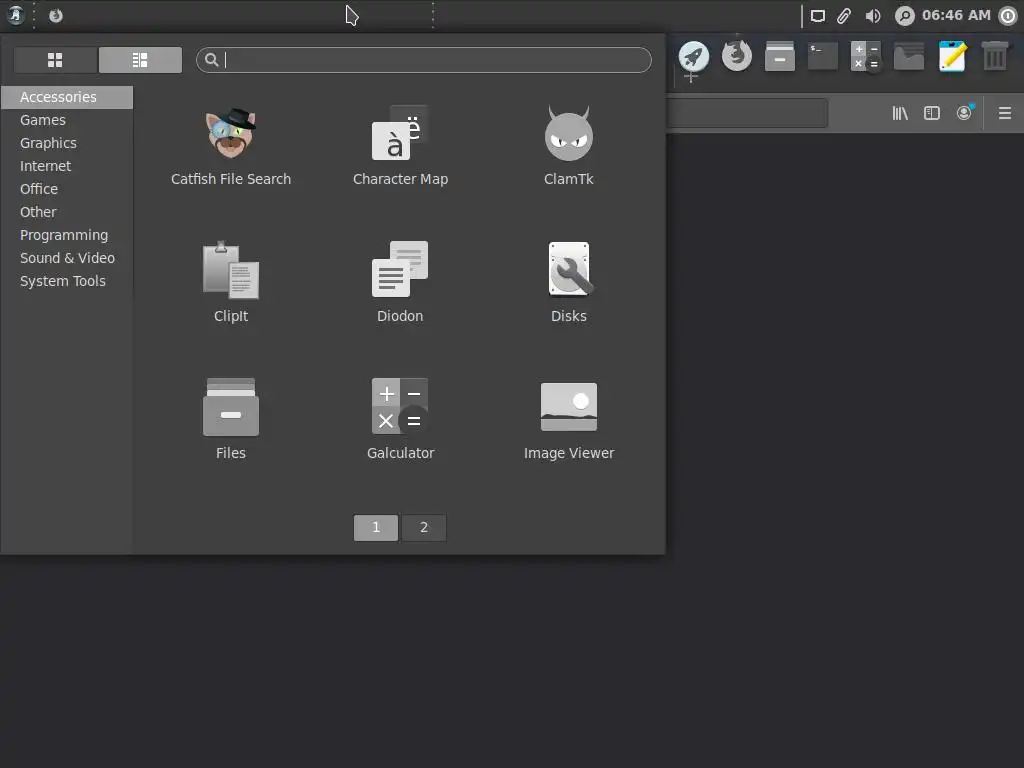Go to page 2 of apps
1024x768 pixels.
click(424, 528)
